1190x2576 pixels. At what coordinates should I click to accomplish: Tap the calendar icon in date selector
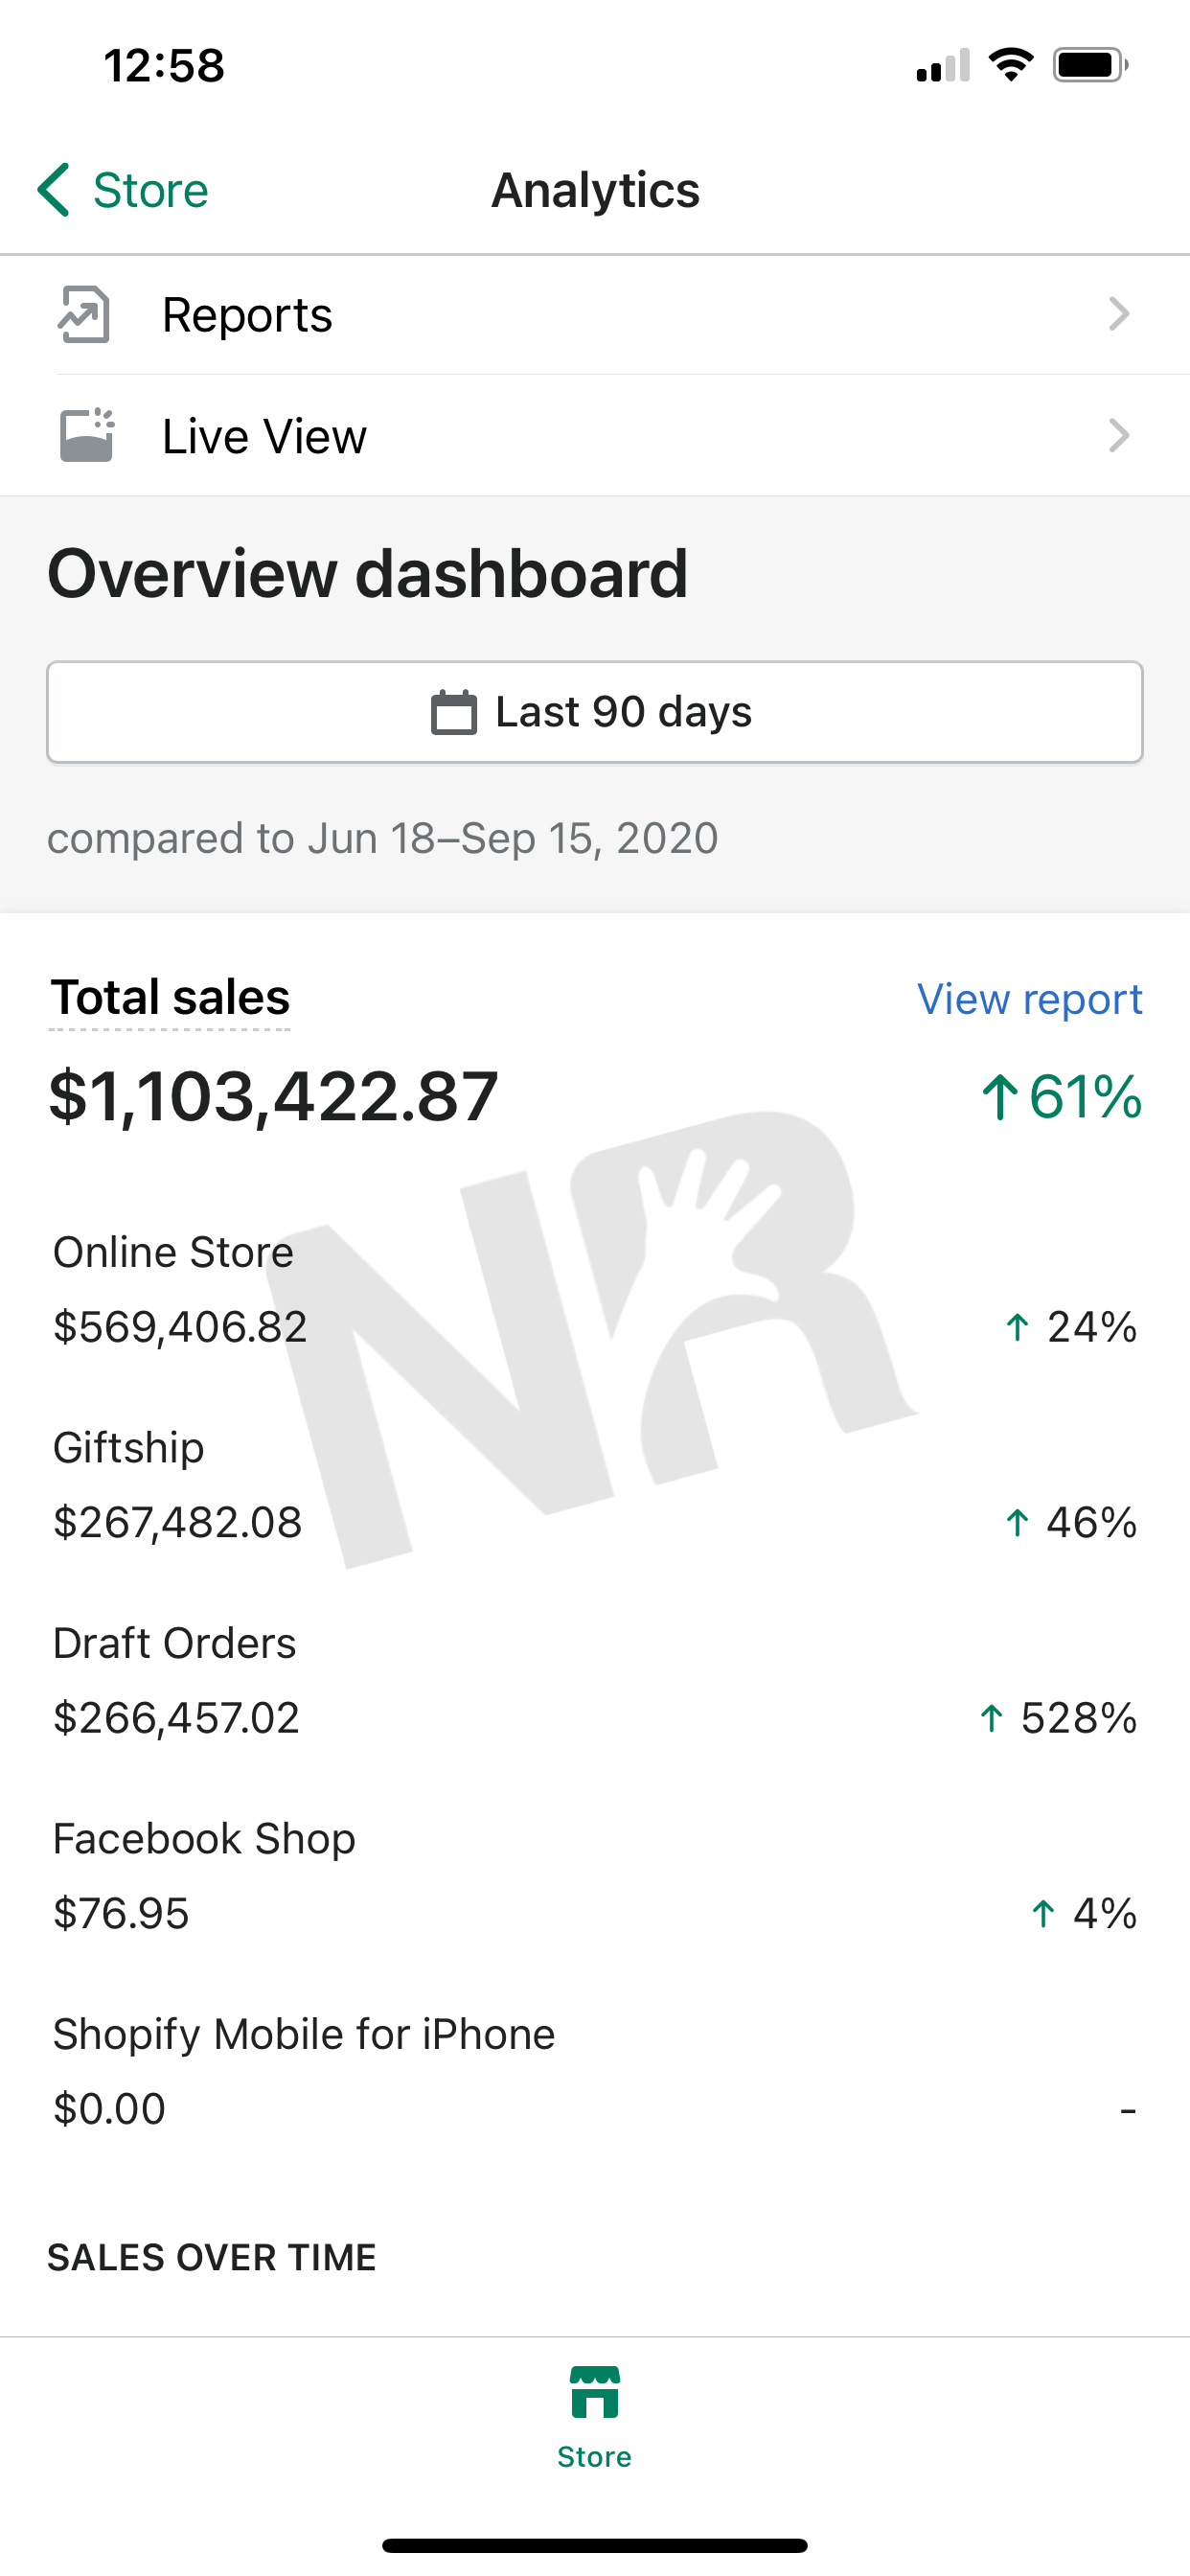point(454,713)
